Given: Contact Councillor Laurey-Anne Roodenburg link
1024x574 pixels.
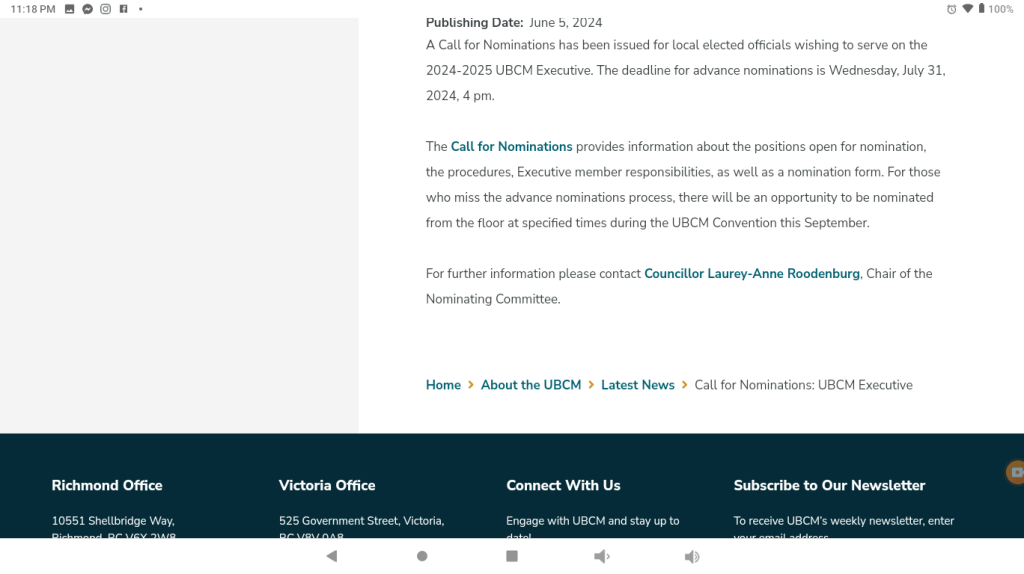Looking at the screenshot, I should (x=751, y=273).
